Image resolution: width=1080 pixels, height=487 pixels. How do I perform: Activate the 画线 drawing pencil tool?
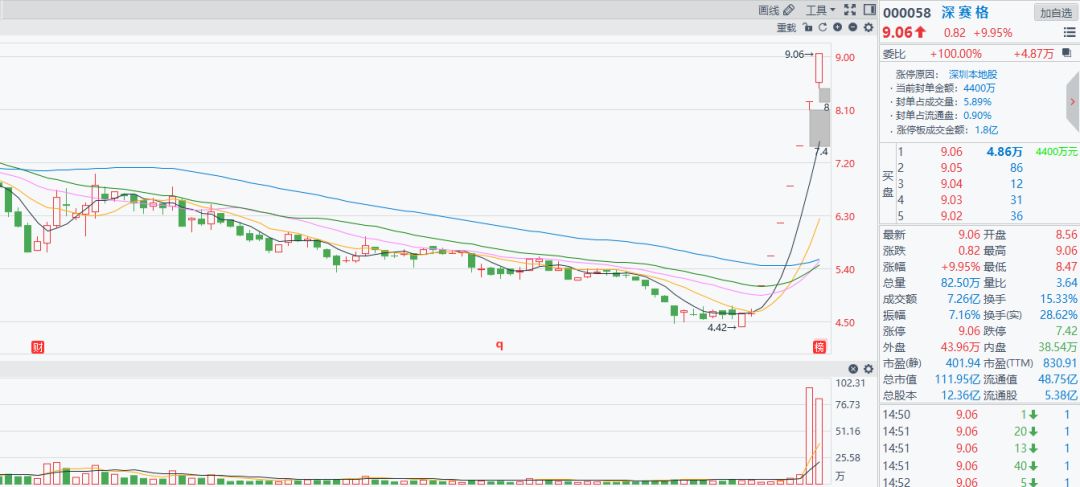(x=776, y=10)
